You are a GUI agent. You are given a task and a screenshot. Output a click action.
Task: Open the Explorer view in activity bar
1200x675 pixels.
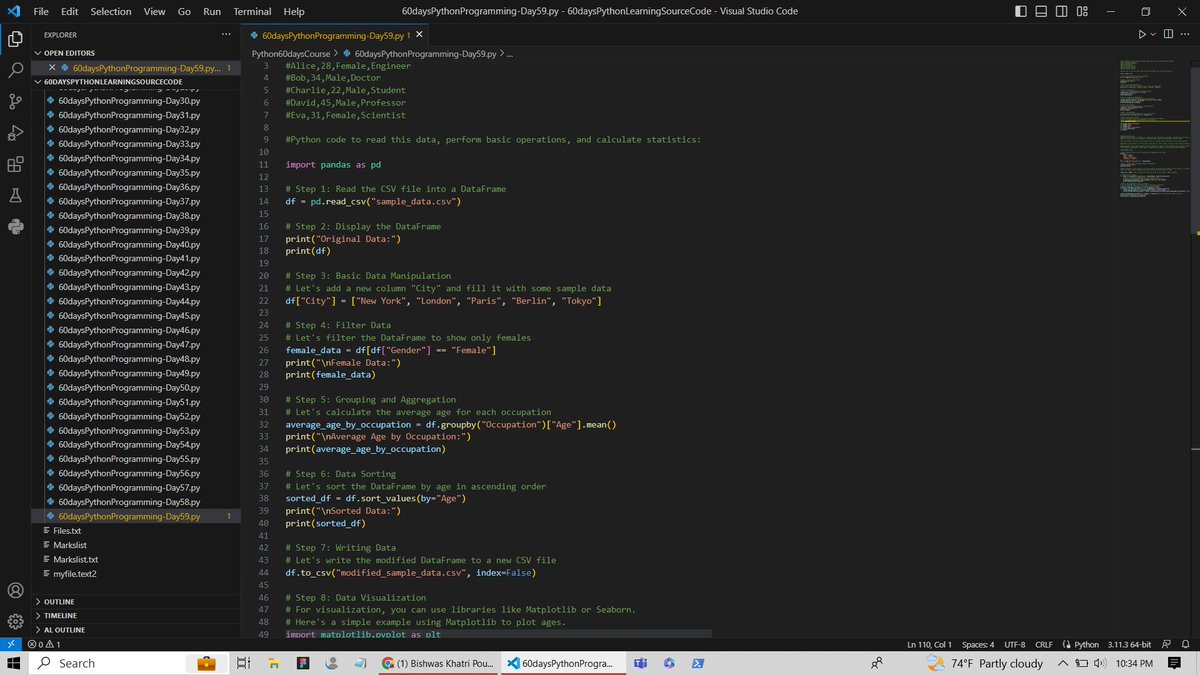[15, 39]
